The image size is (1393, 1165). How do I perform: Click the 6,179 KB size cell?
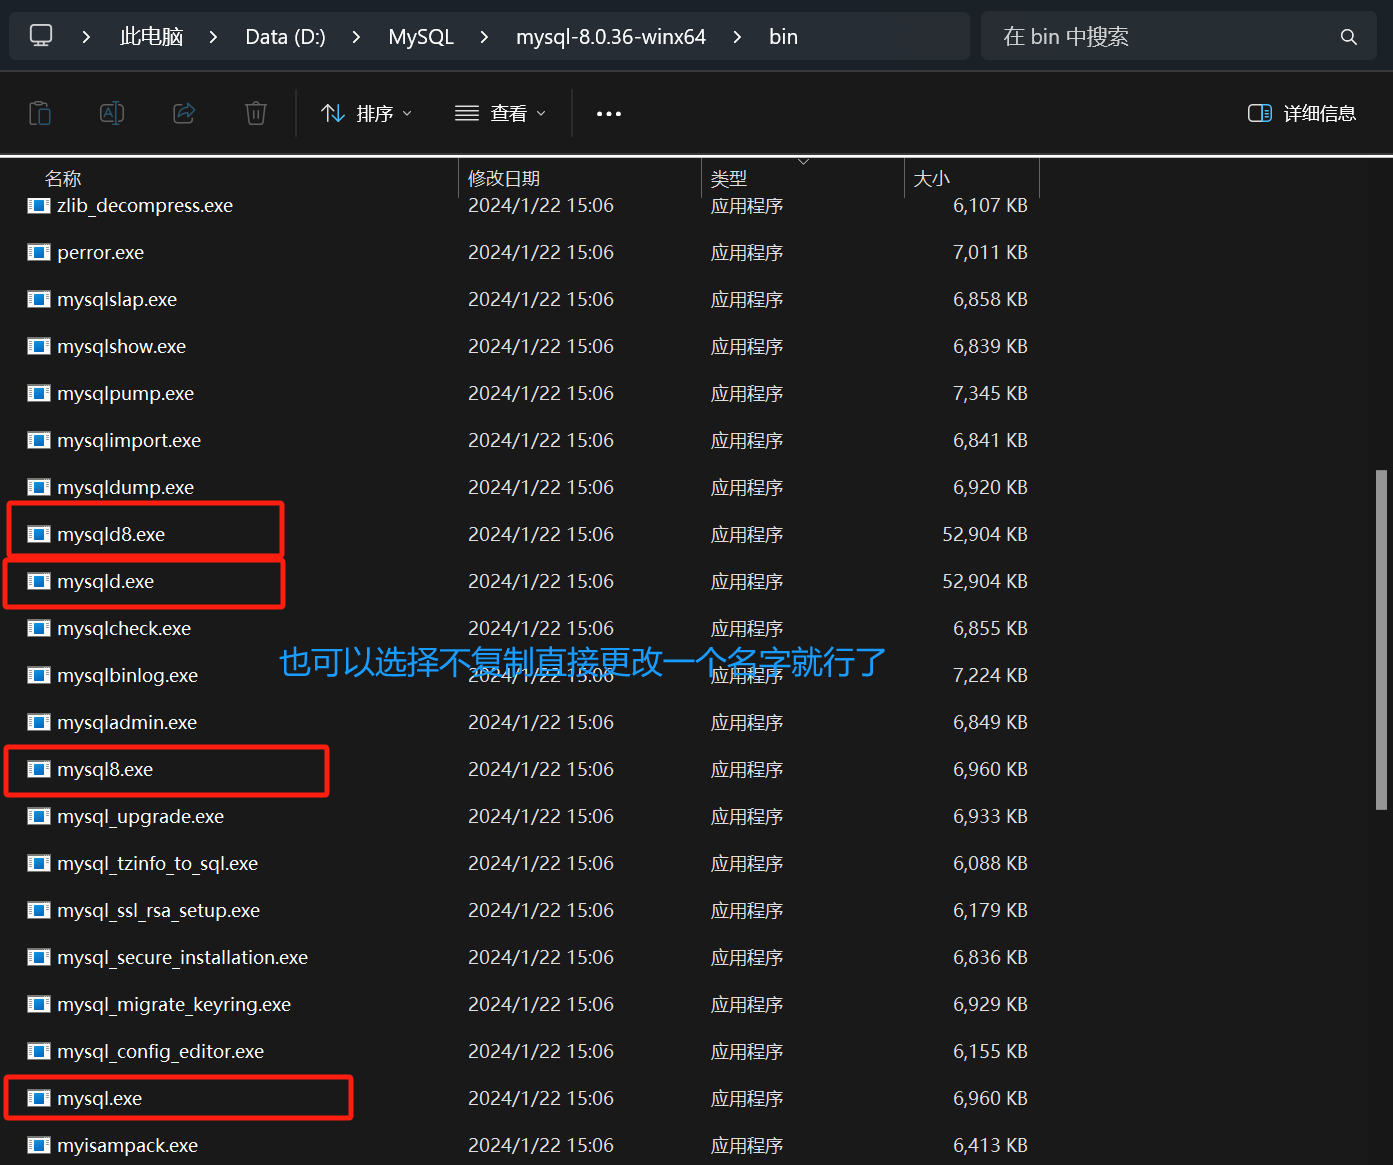click(x=990, y=911)
